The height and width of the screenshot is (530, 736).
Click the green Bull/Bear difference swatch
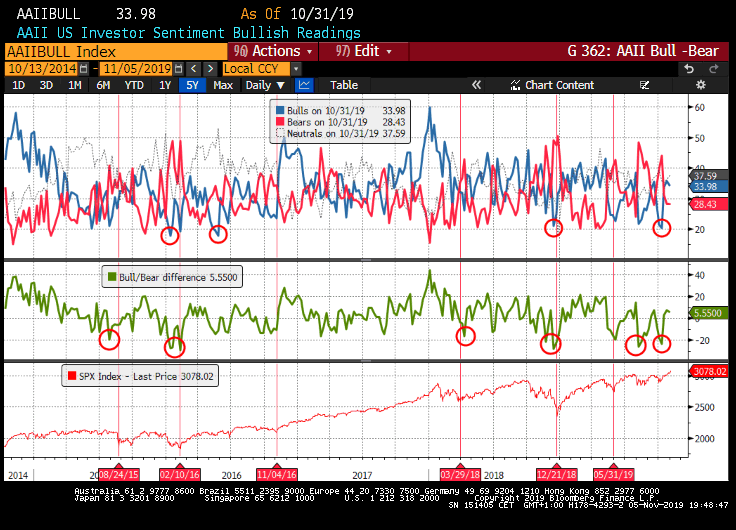tap(111, 277)
